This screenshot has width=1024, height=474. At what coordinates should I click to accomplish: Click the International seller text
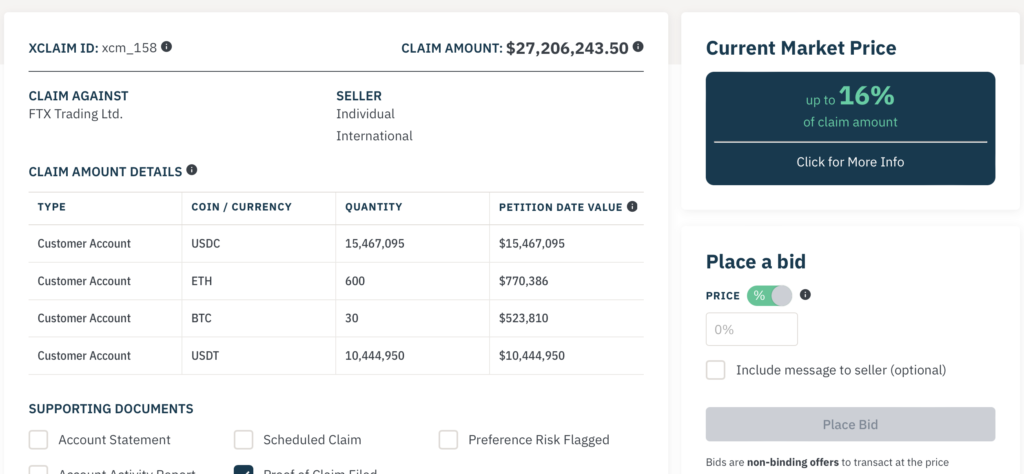374,136
